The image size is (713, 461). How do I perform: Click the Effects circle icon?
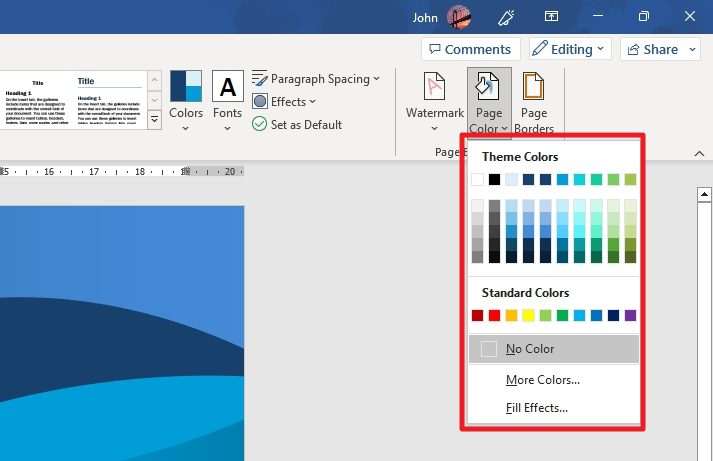260,101
